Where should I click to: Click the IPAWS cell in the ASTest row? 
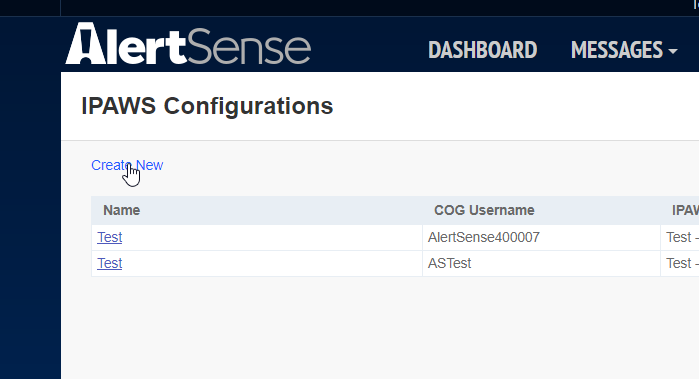coord(680,264)
